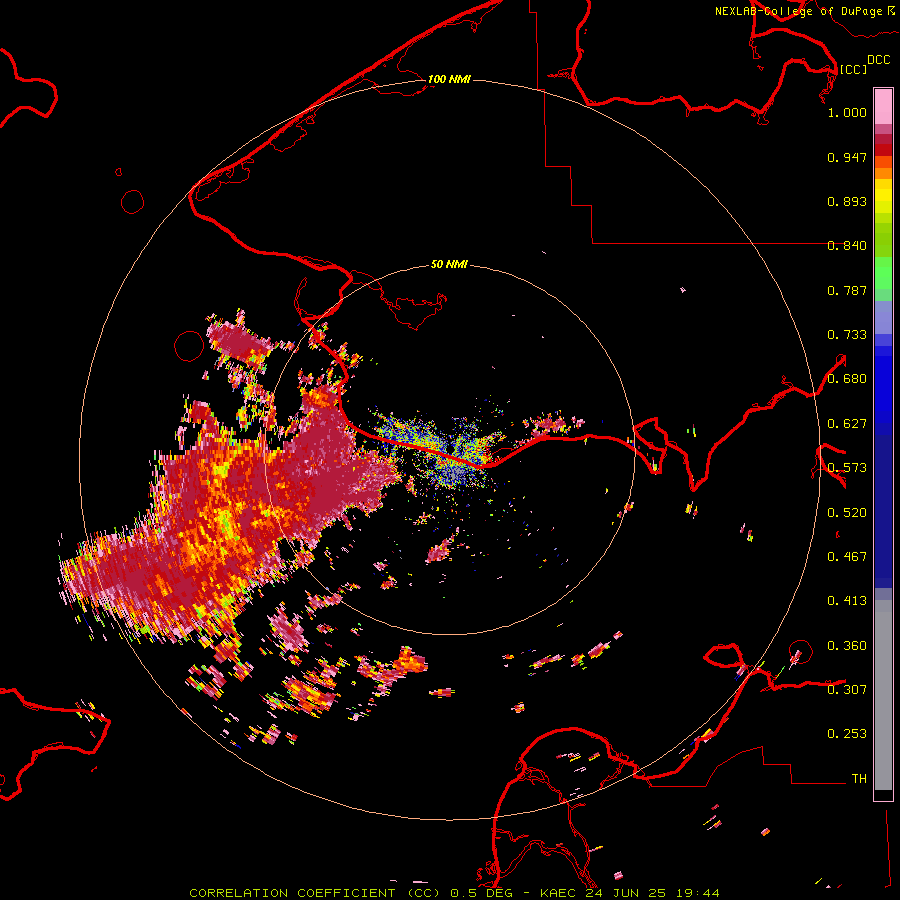
Task: Click the 0.627 scale value
Action: pyautogui.click(x=847, y=424)
